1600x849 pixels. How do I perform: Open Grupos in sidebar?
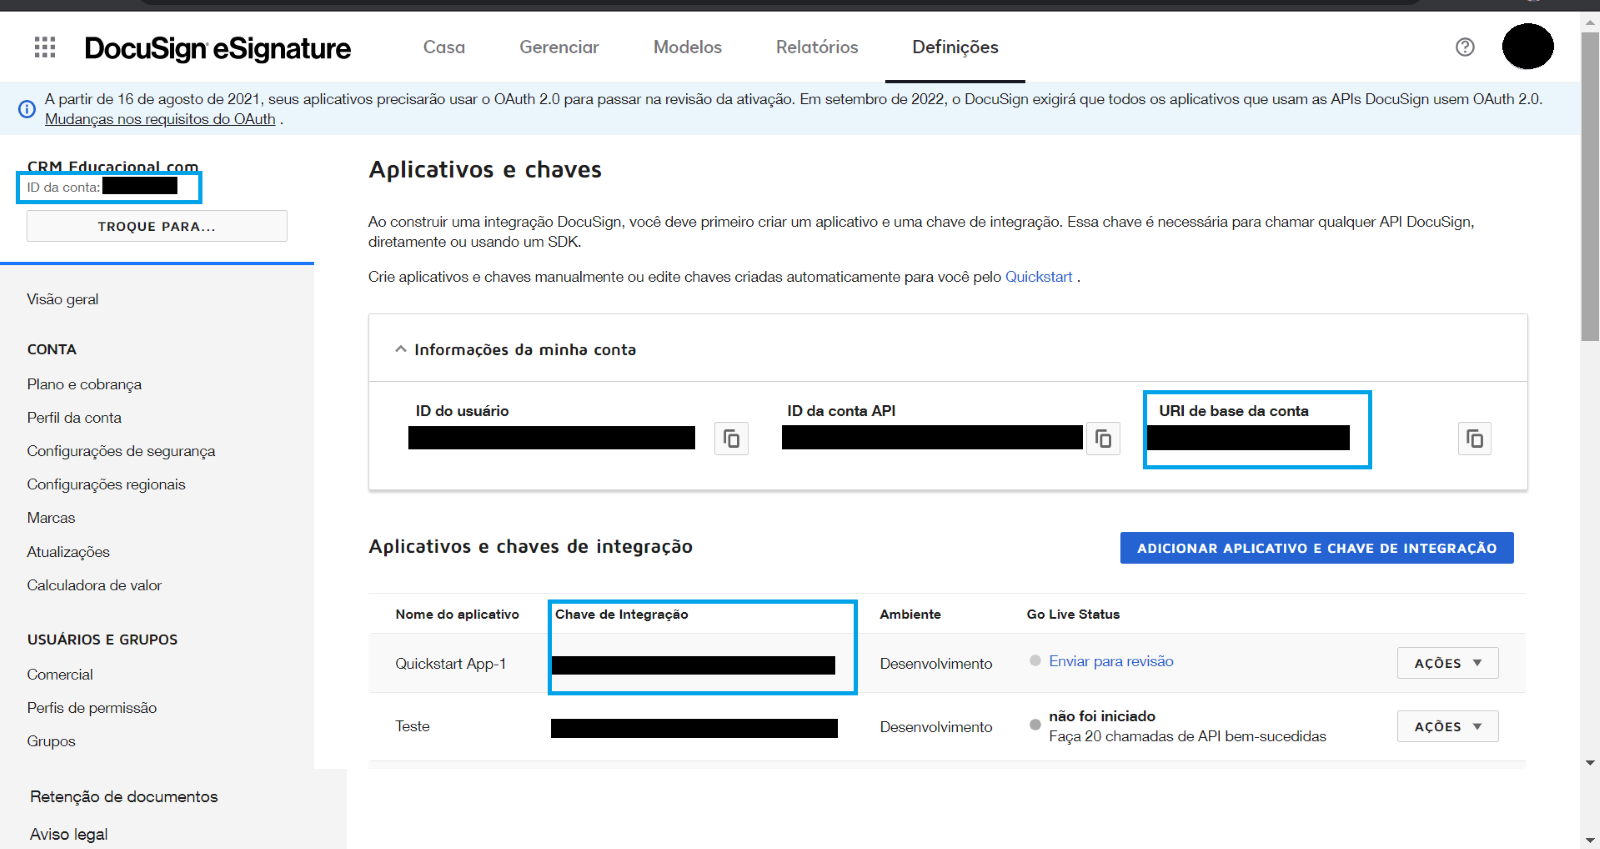51,741
